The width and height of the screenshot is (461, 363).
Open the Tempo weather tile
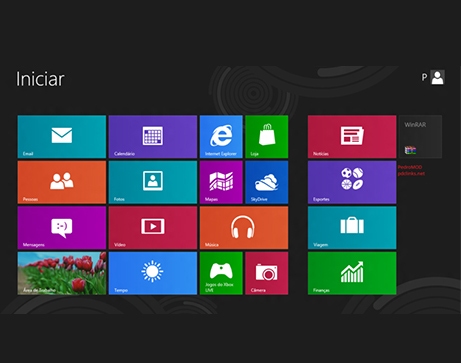[x=153, y=273]
